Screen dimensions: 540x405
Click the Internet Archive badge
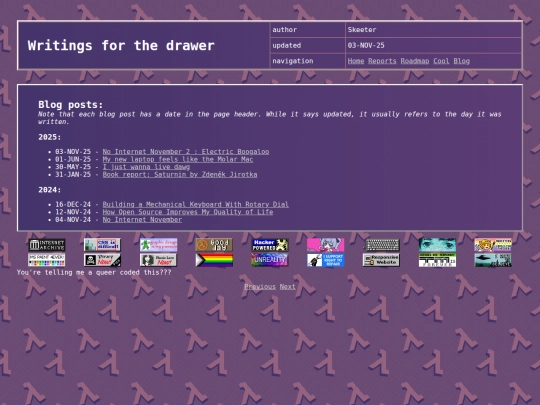click(46, 245)
